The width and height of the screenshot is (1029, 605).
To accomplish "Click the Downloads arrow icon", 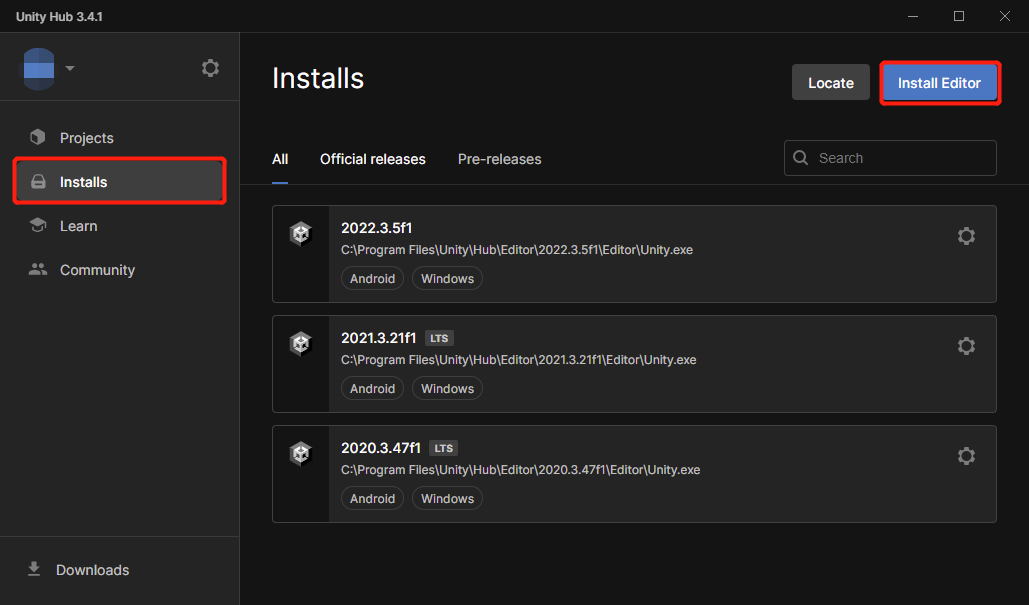I will click(x=34, y=569).
